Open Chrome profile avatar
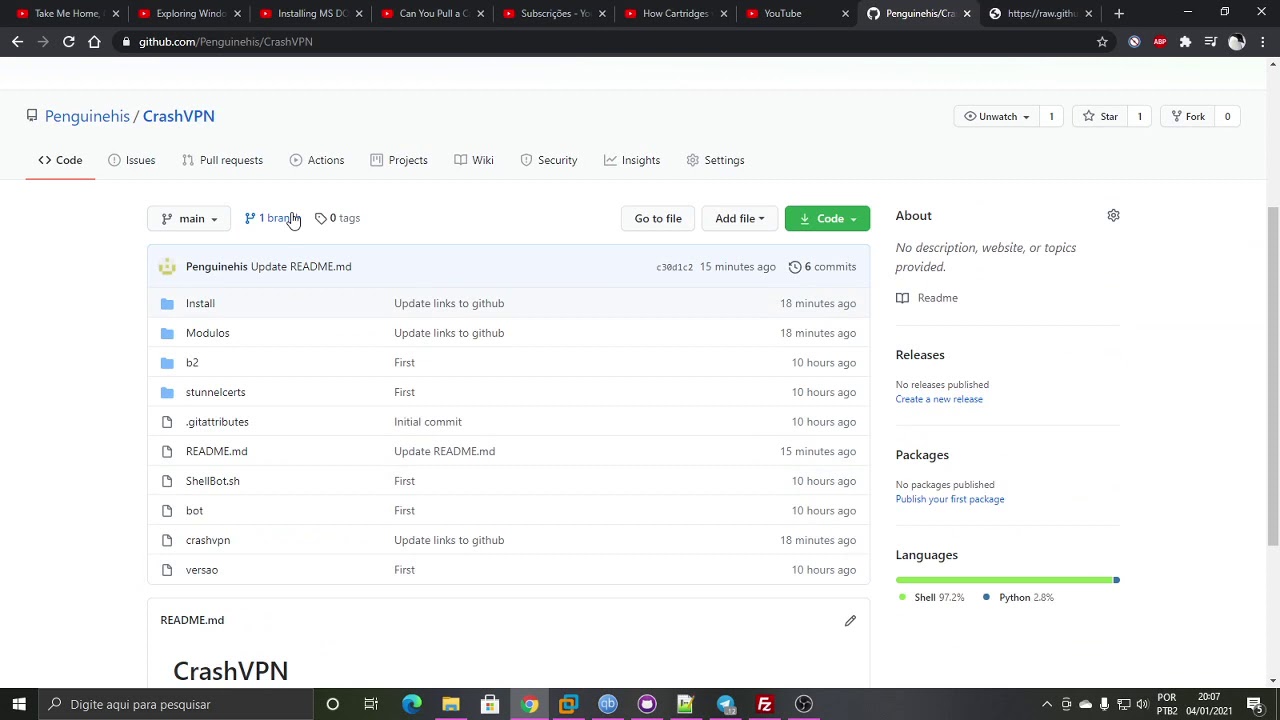1280x720 pixels. 1237,42
